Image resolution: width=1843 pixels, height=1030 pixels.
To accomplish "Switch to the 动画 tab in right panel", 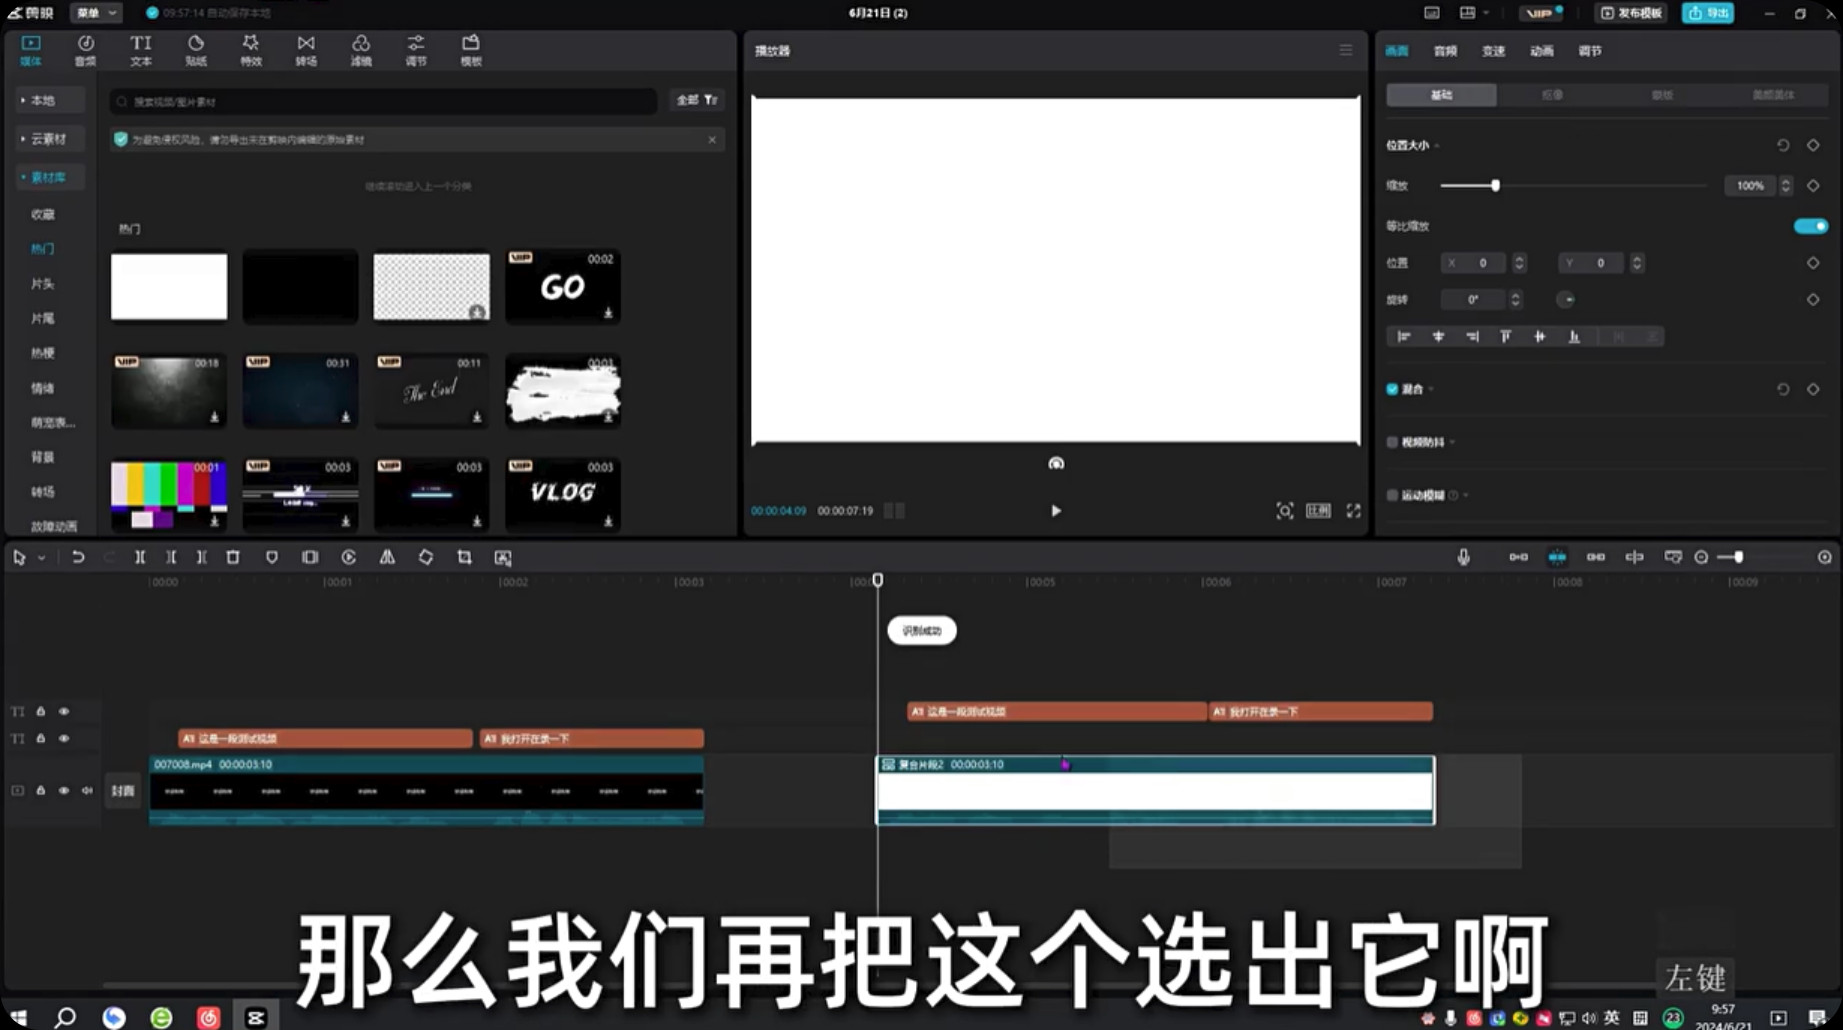I will click(x=1541, y=51).
